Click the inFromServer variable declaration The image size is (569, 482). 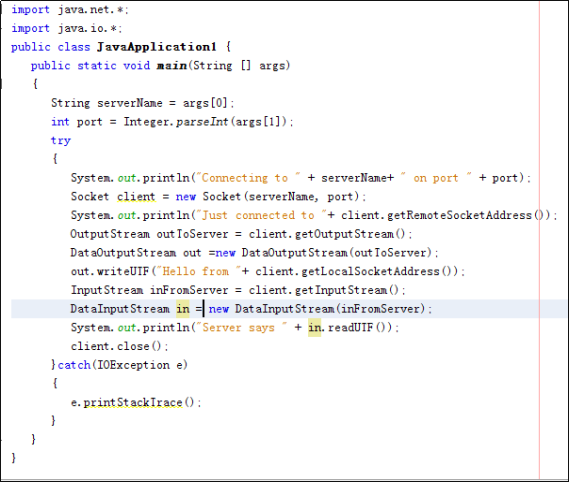(189, 290)
